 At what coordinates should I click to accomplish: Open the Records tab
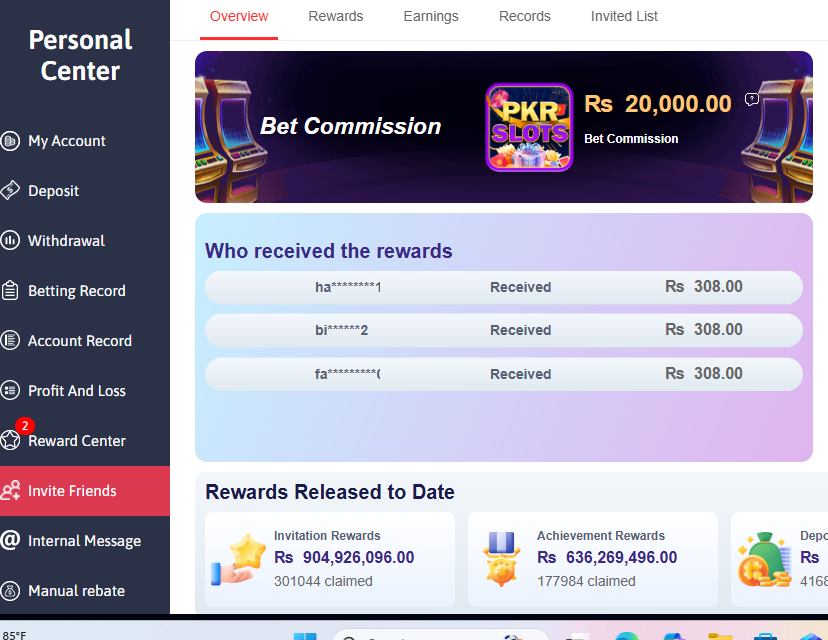click(524, 16)
